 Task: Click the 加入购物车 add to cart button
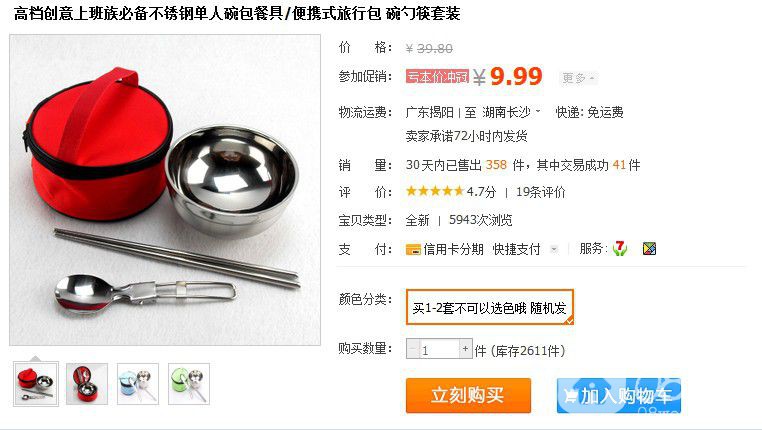(x=619, y=396)
